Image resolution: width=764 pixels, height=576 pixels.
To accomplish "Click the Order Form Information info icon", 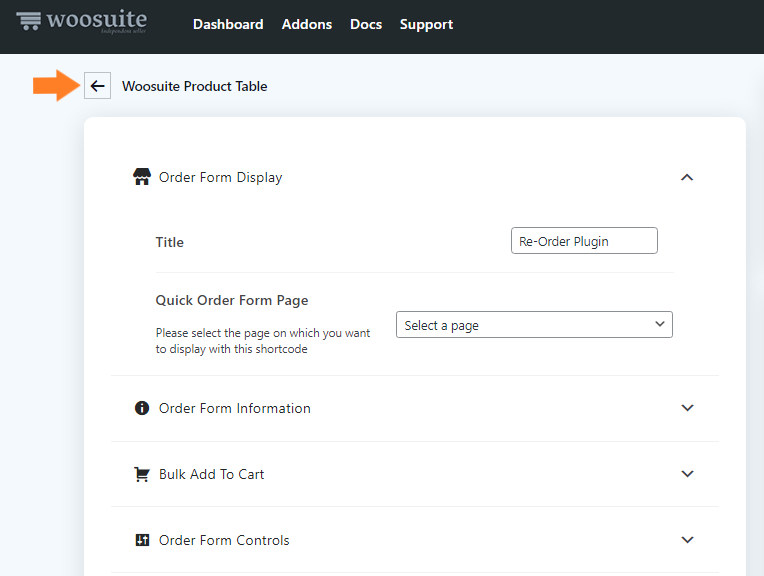I will point(142,408).
